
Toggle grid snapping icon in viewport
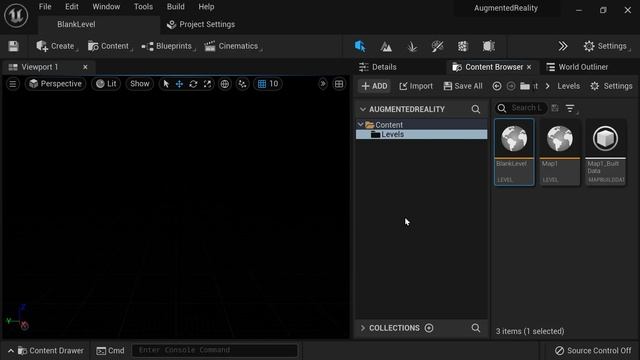click(x=262, y=84)
